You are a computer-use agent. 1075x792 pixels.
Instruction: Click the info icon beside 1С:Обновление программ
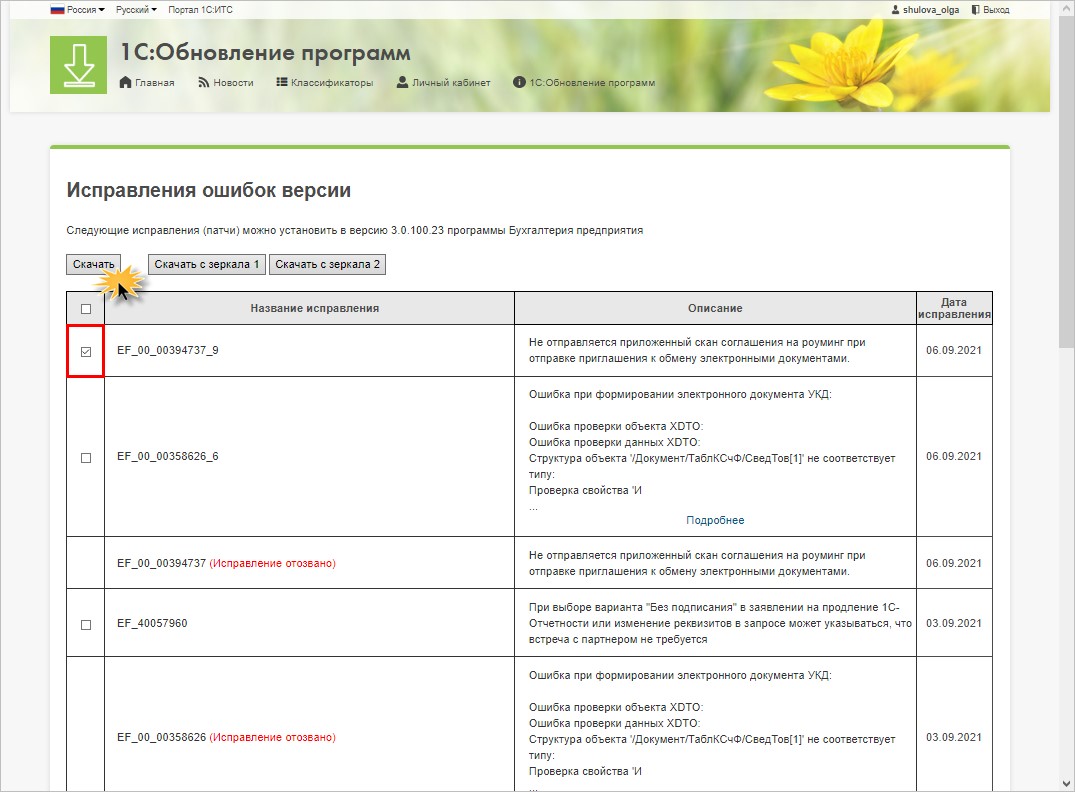pos(519,82)
